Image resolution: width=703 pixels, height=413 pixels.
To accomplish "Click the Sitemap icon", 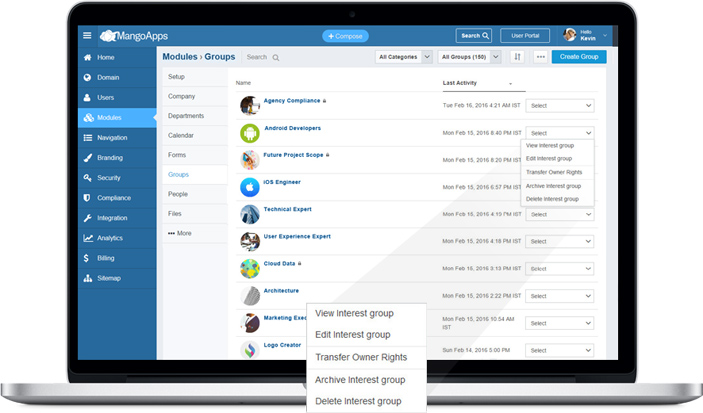I will pyautogui.click(x=87, y=278).
